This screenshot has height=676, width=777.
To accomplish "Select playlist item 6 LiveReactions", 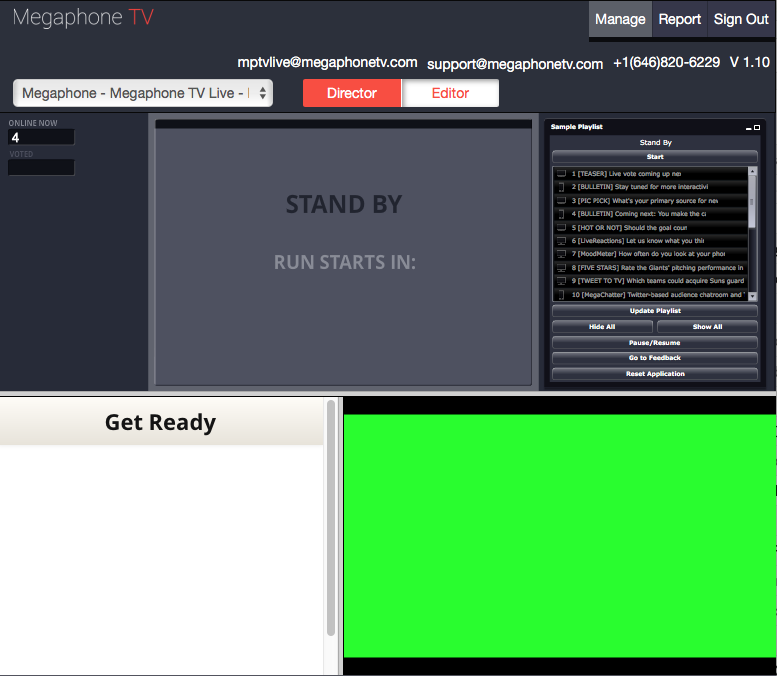I will click(x=650, y=241).
